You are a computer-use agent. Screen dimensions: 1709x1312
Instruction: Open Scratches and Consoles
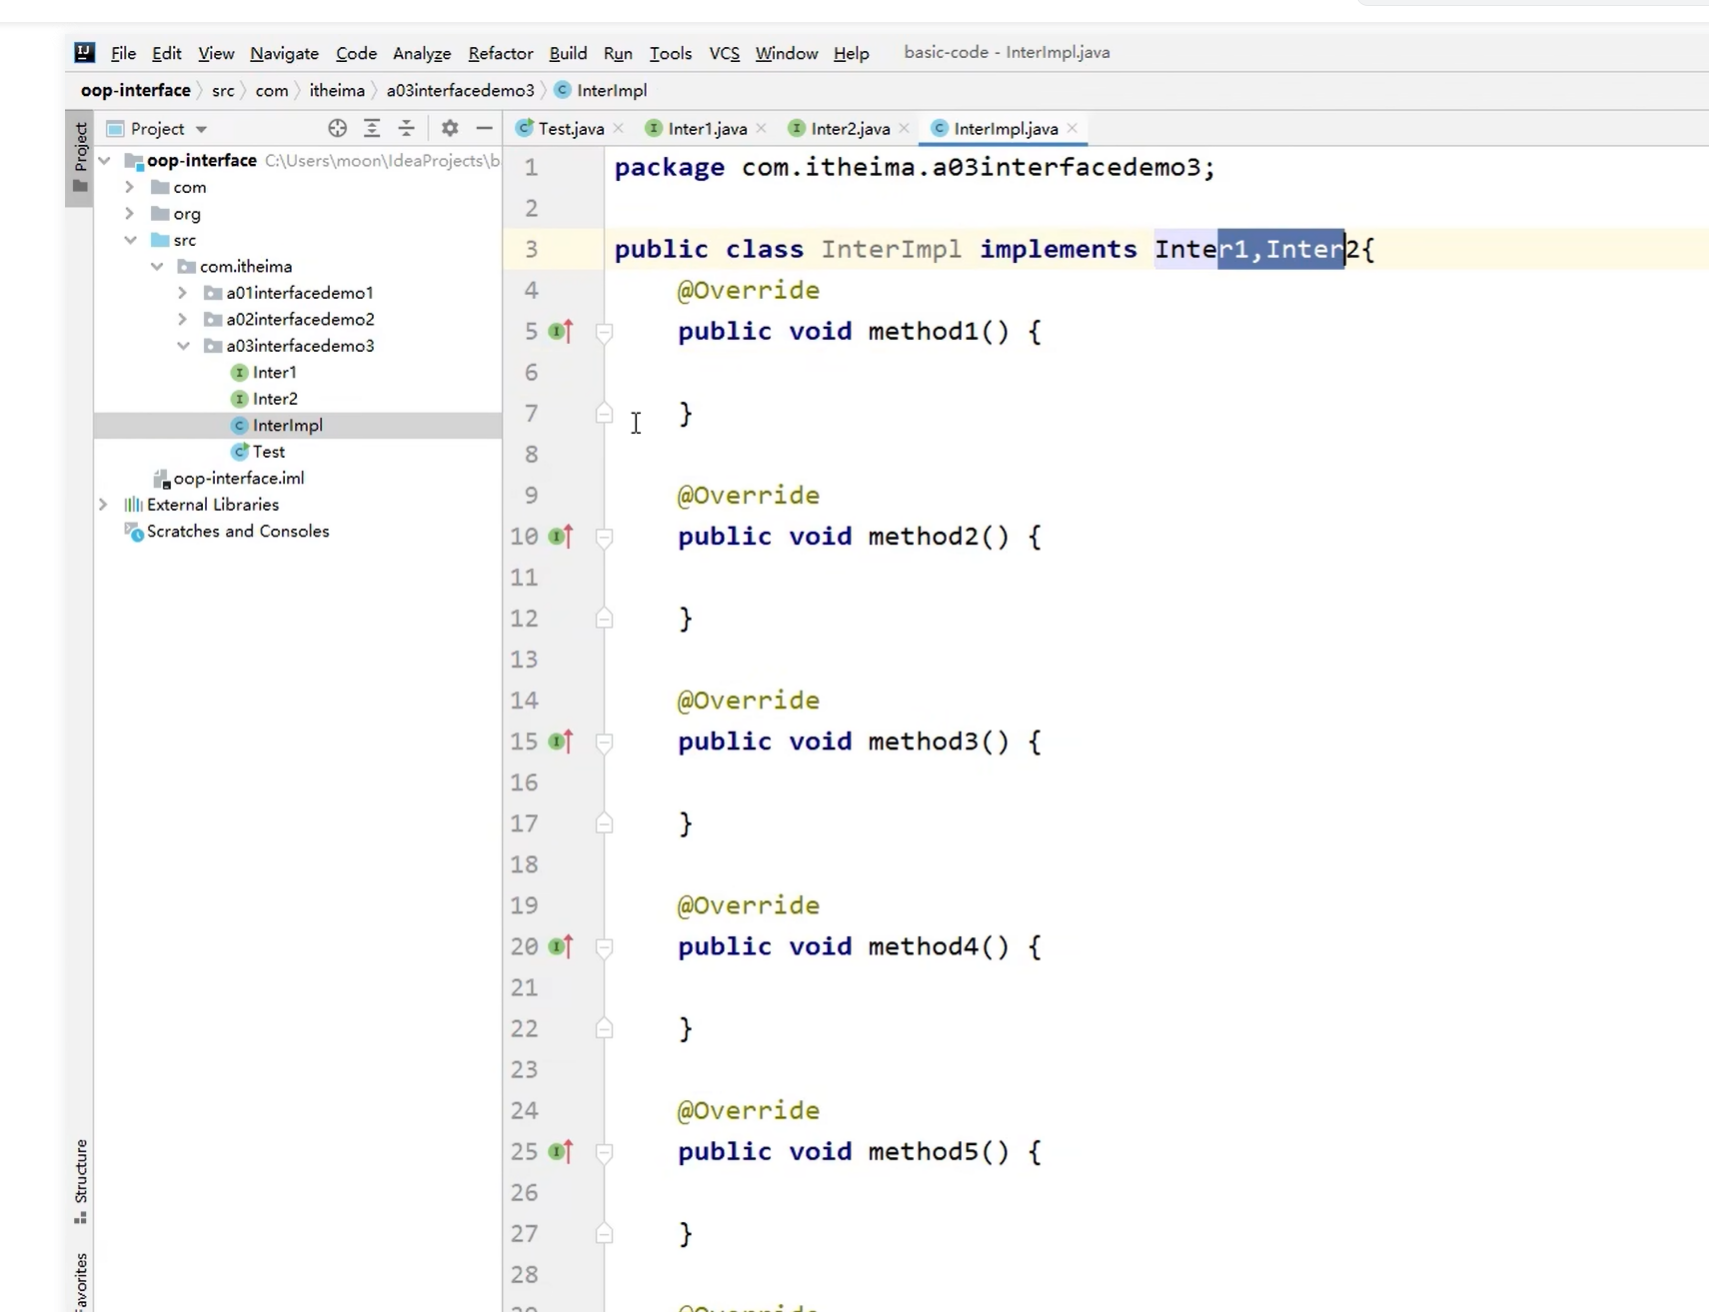(237, 531)
